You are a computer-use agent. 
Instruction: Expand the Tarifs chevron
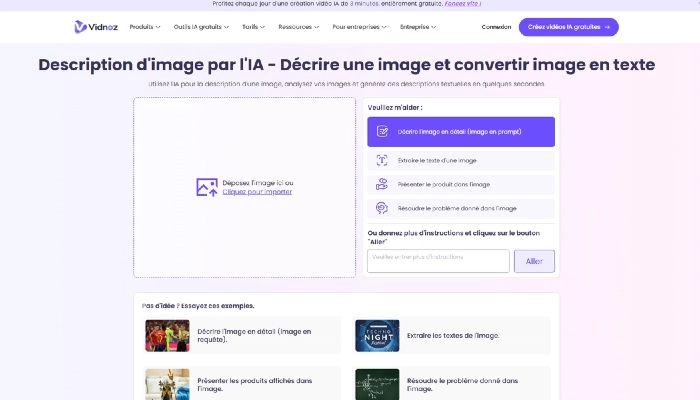click(262, 27)
